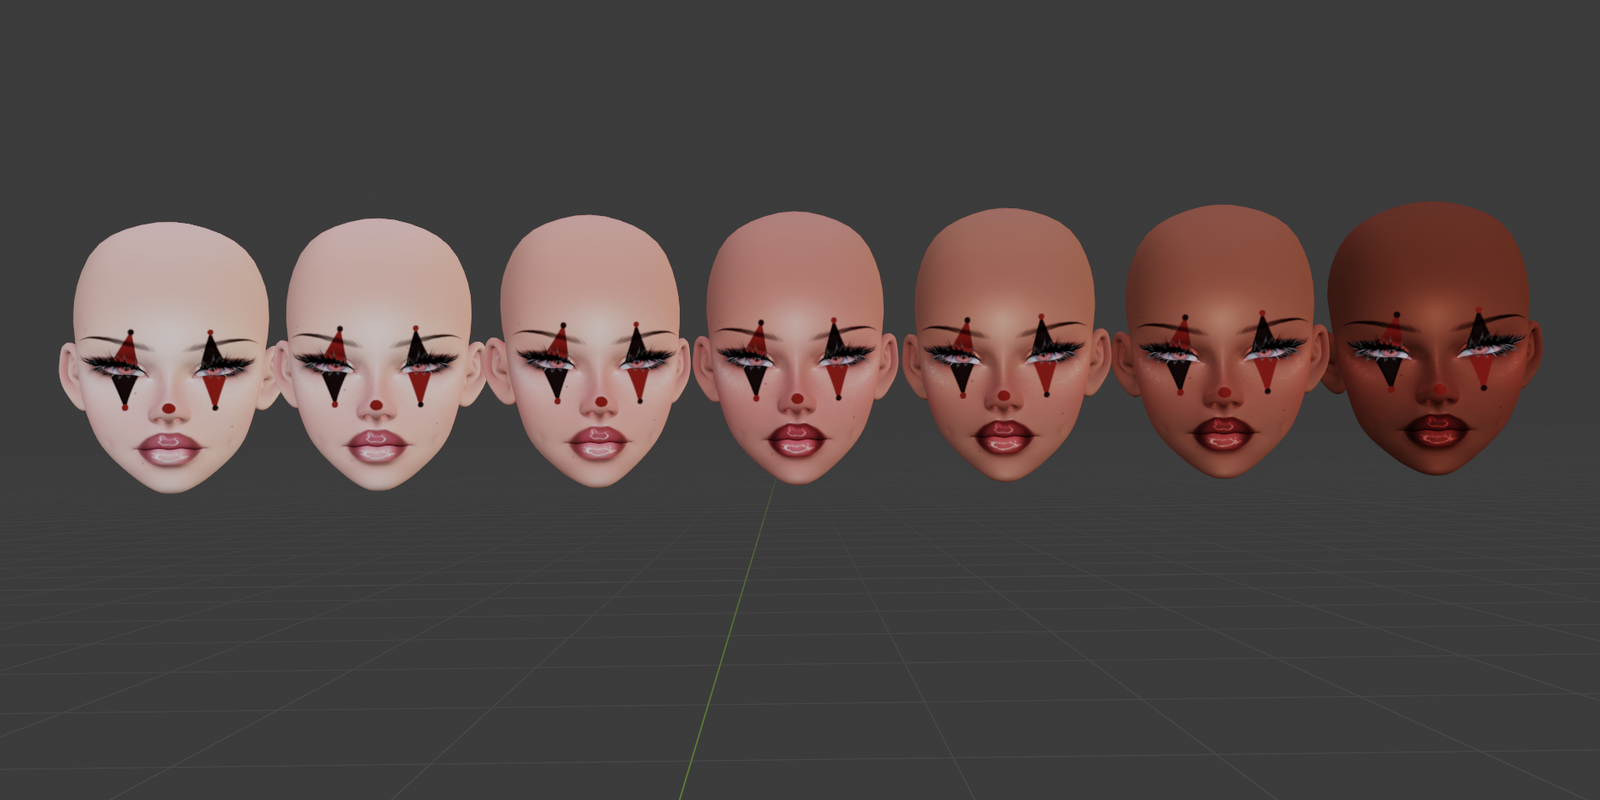Click the second head from left's lips
This screenshot has width=1600, height=800.
[375, 444]
